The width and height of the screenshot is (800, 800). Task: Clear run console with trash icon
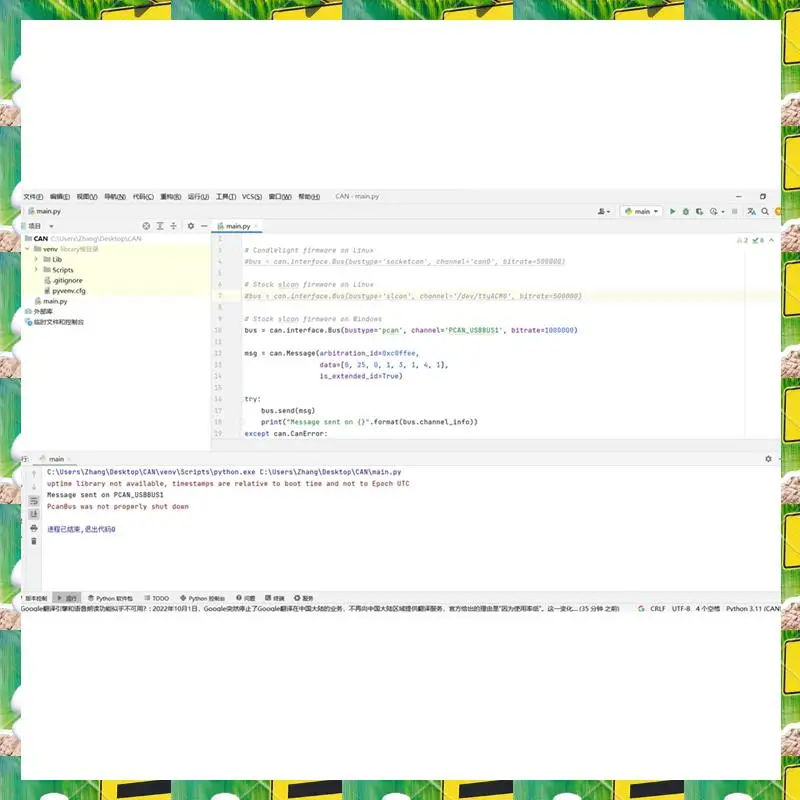pos(34,541)
